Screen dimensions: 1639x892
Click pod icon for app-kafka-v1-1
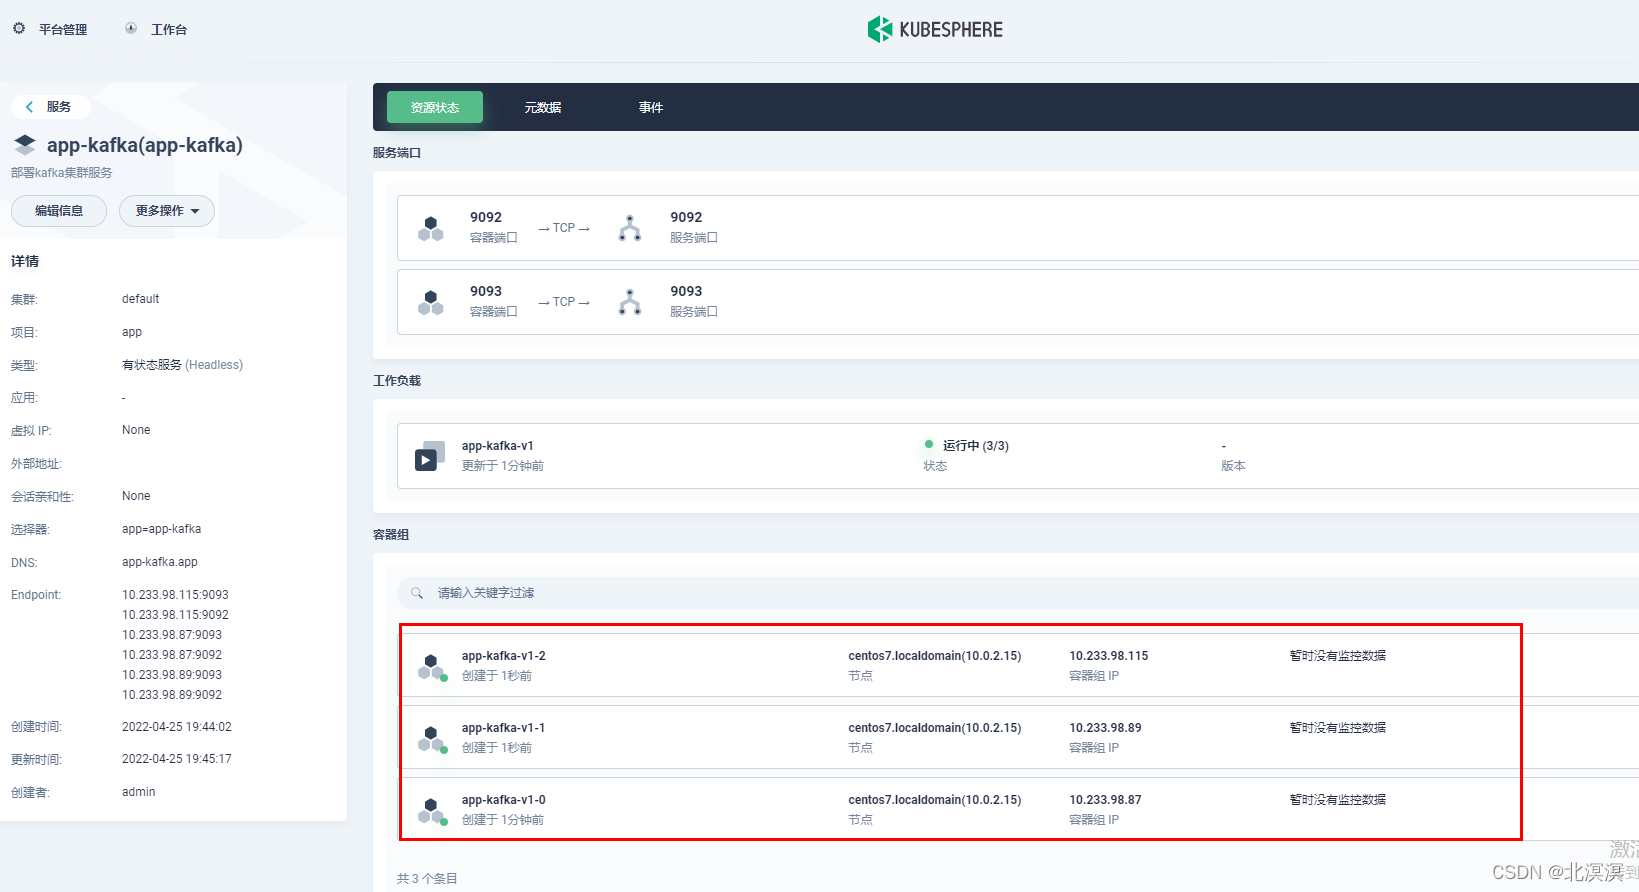tap(432, 739)
